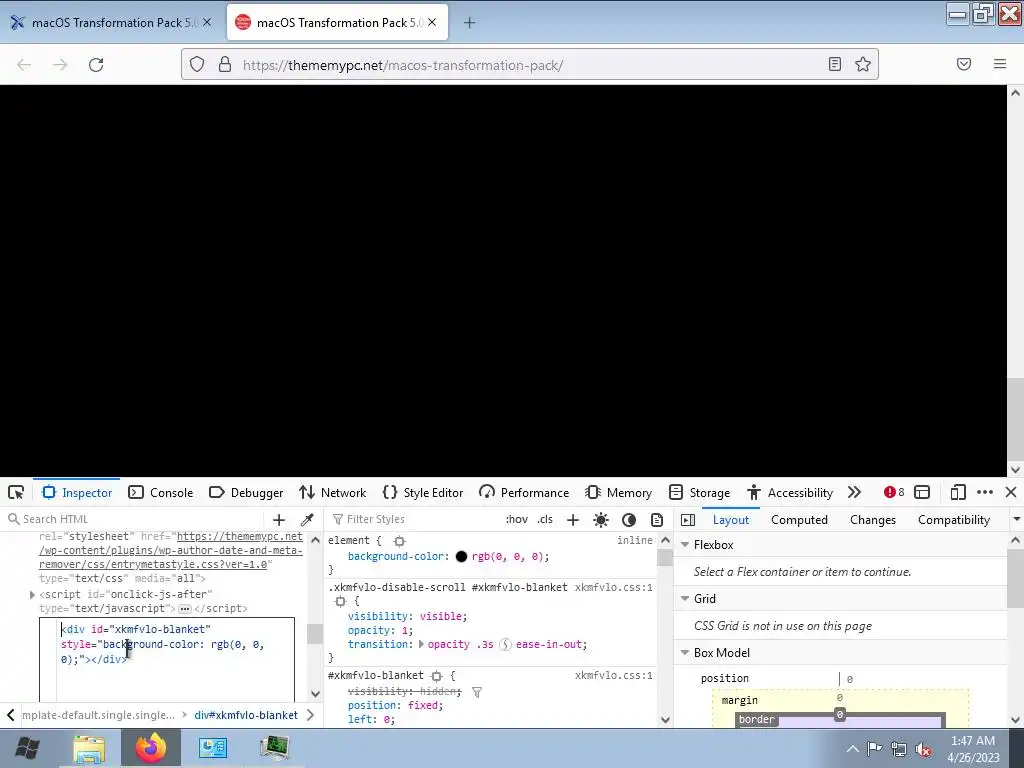Switch to Computed sidebar tab
This screenshot has width=1024, height=768.
click(799, 520)
